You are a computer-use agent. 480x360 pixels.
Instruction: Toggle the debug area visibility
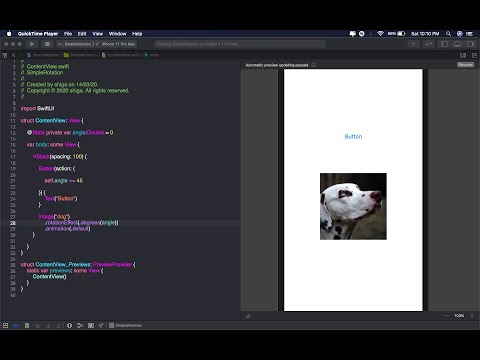point(457,44)
